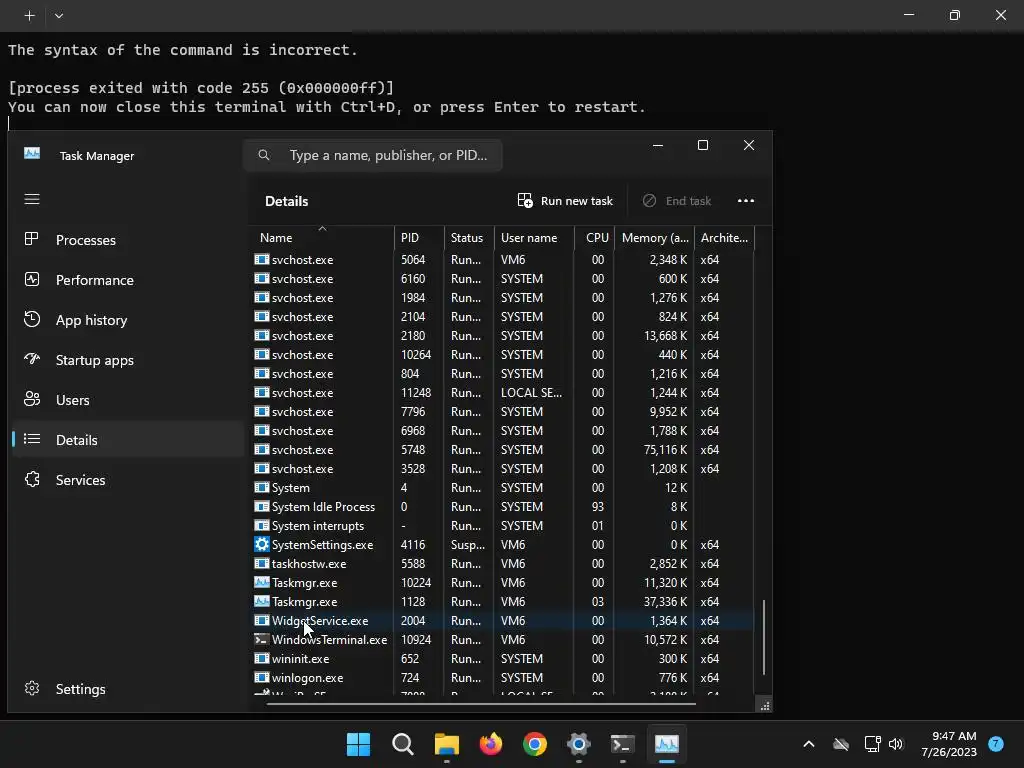
Task: Select Taskmgr.exe with PID 1128
Action: click(502, 601)
